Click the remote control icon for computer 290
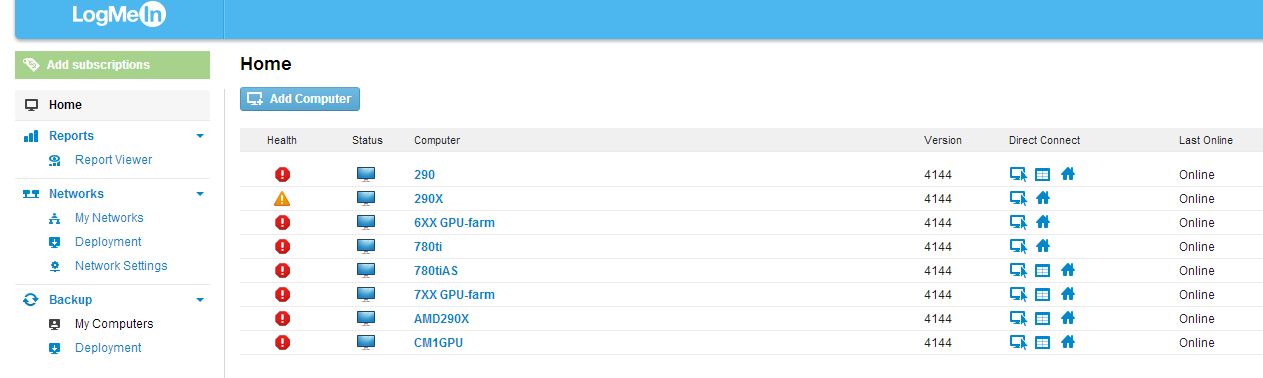1263x378 pixels. (x=1018, y=174)
